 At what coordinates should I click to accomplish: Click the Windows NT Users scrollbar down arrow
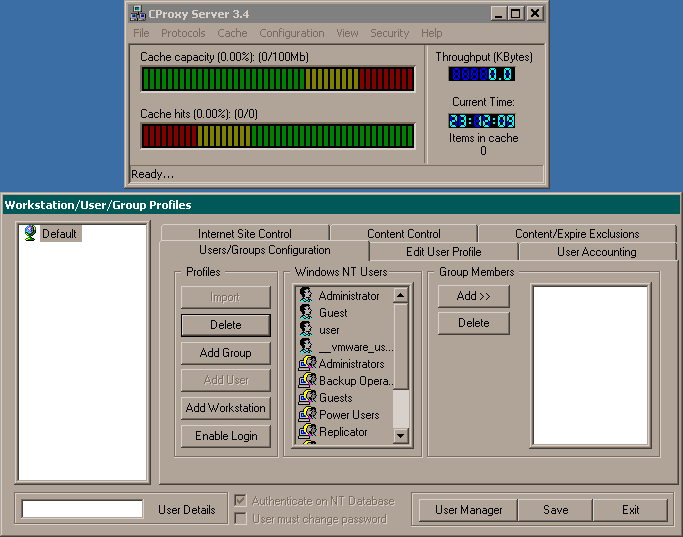click(x=400, y=436)
